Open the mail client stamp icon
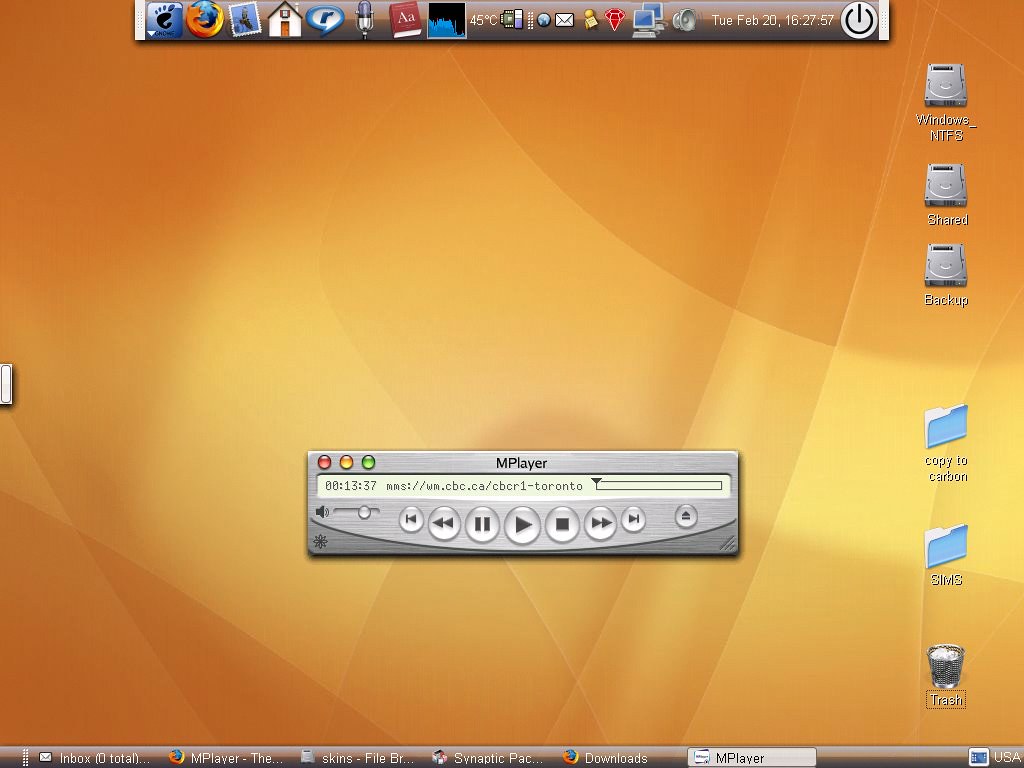This screenshot has height=768, width=1024. pyautogui.click(x=244, y=20)
